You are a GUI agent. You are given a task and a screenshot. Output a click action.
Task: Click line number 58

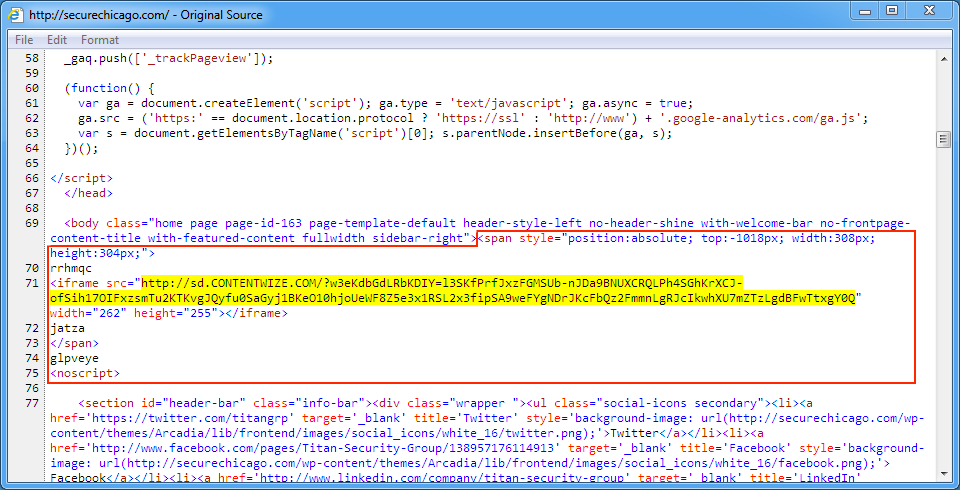click(32, 59)
